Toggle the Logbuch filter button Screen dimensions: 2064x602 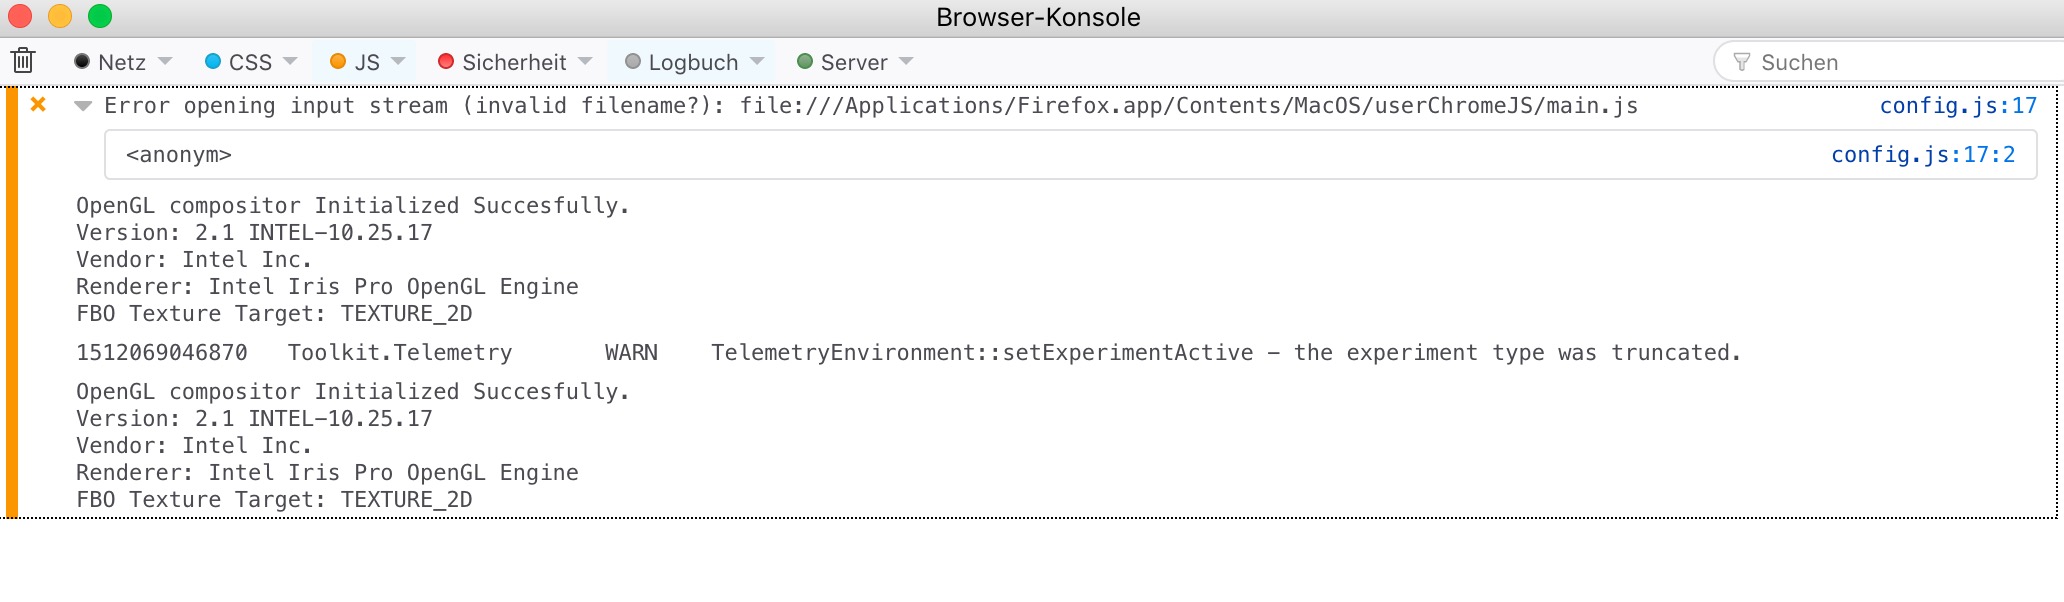pyautogui.click(x=682, y=62)
